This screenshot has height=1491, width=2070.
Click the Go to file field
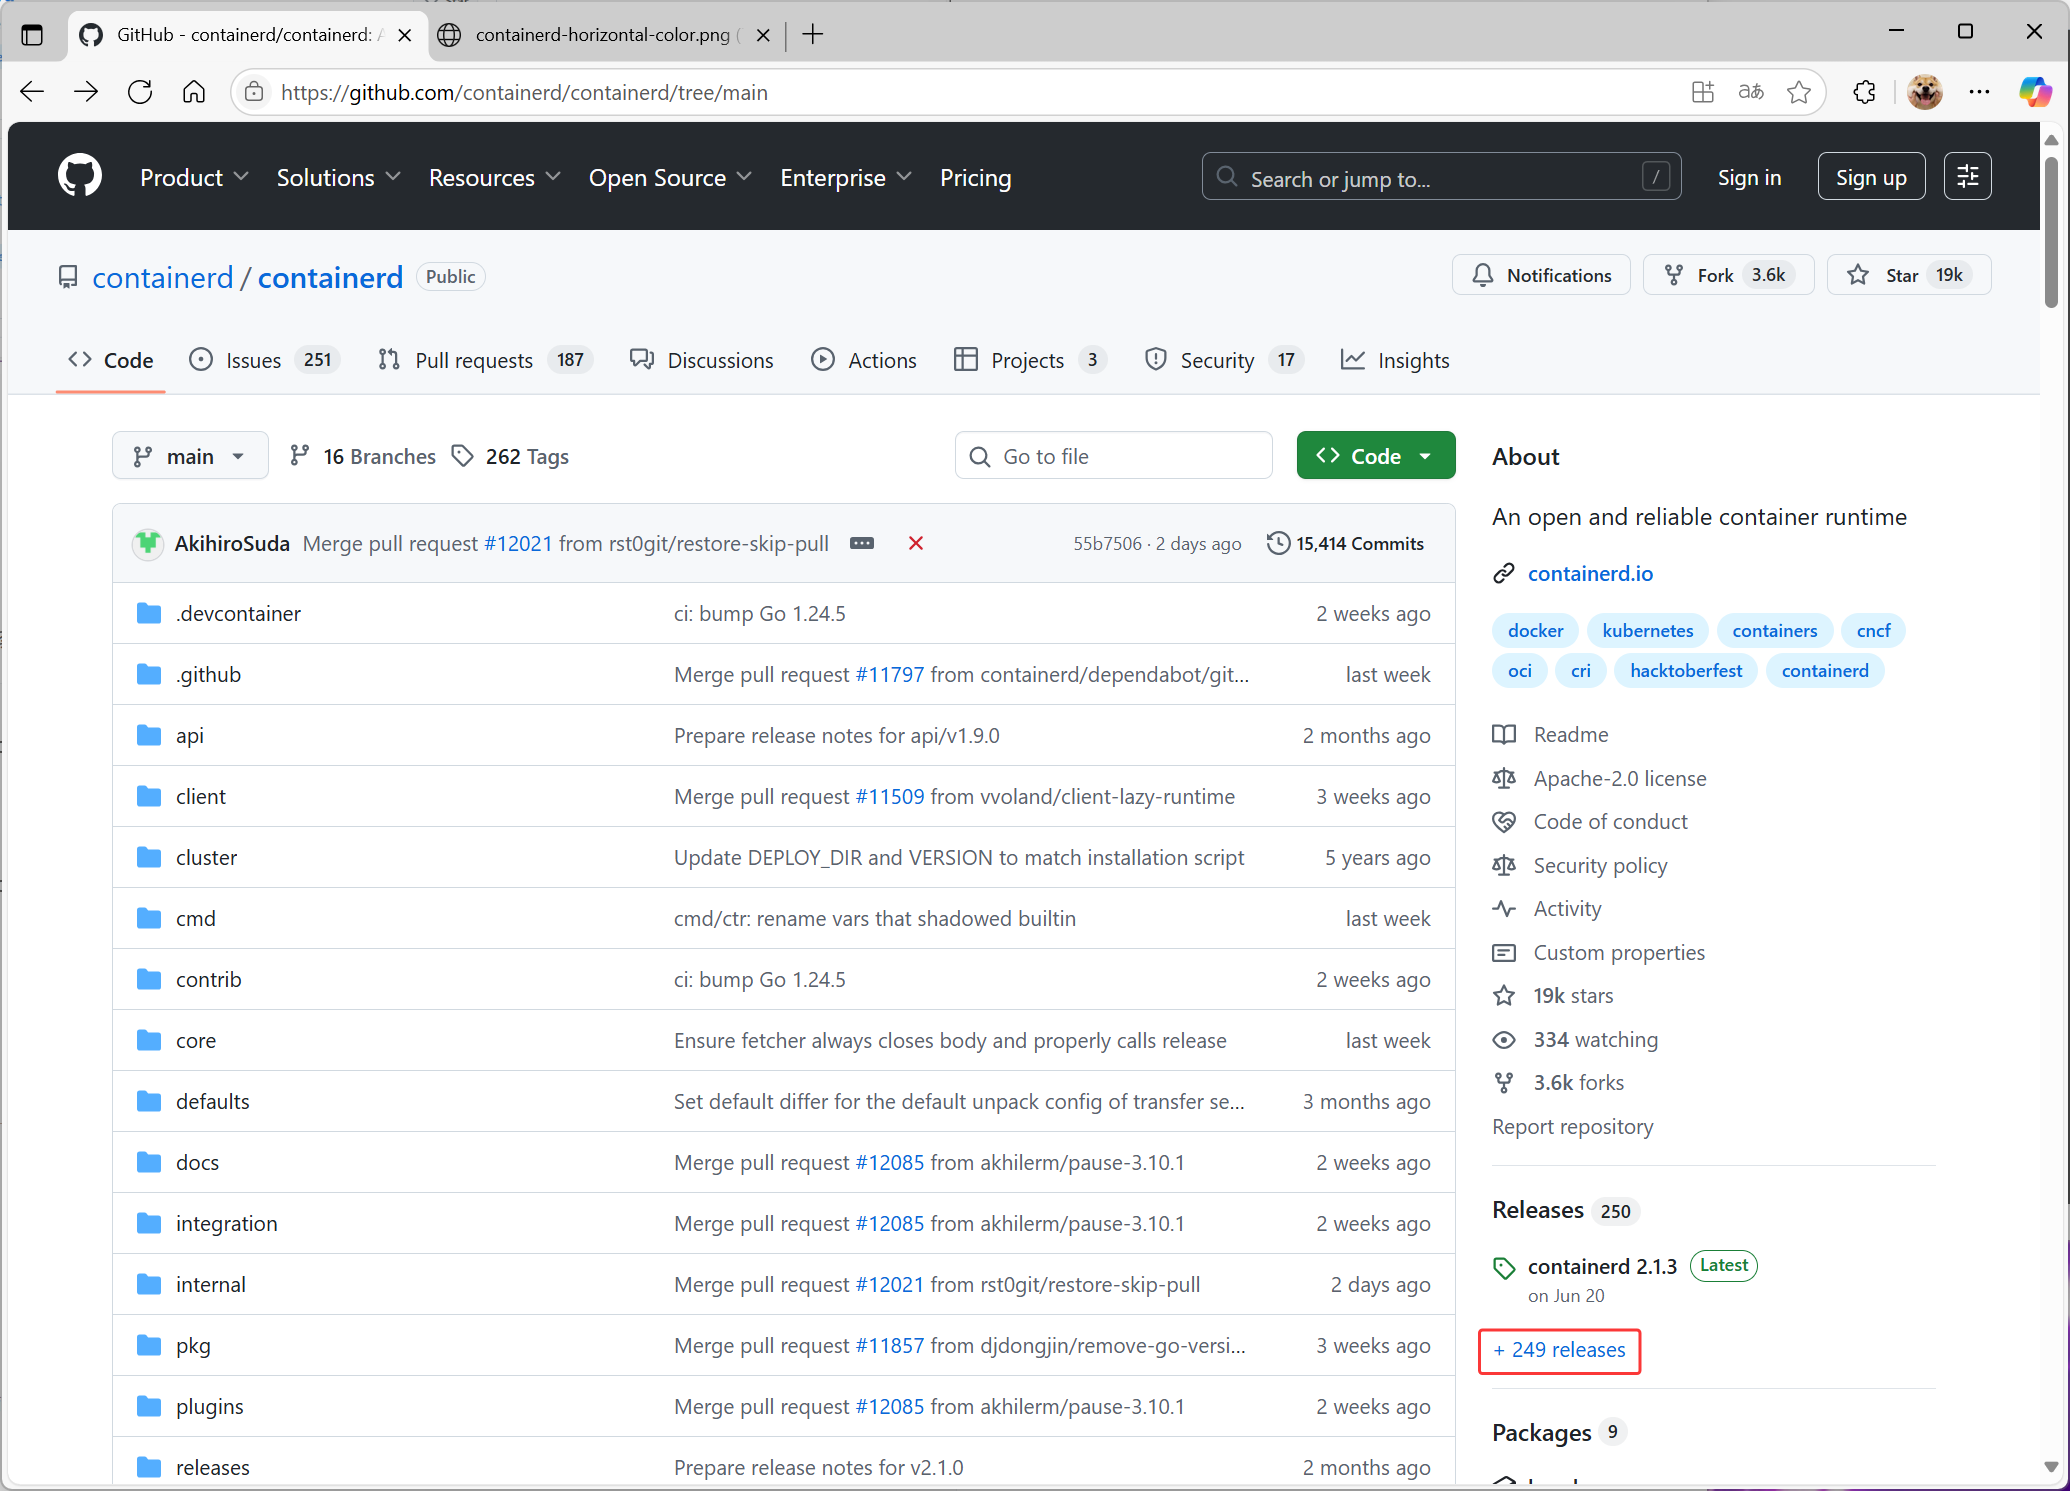click(x=1113, y=456)
